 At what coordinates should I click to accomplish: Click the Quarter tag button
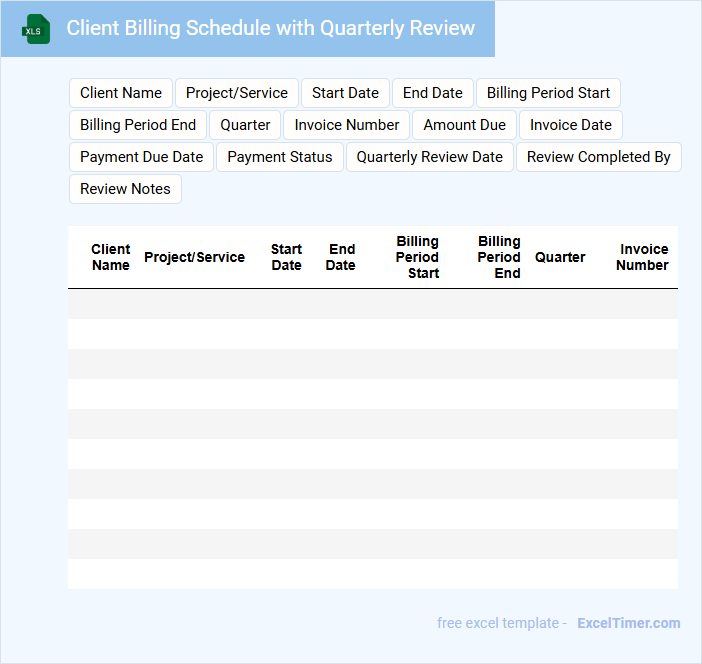246,125
